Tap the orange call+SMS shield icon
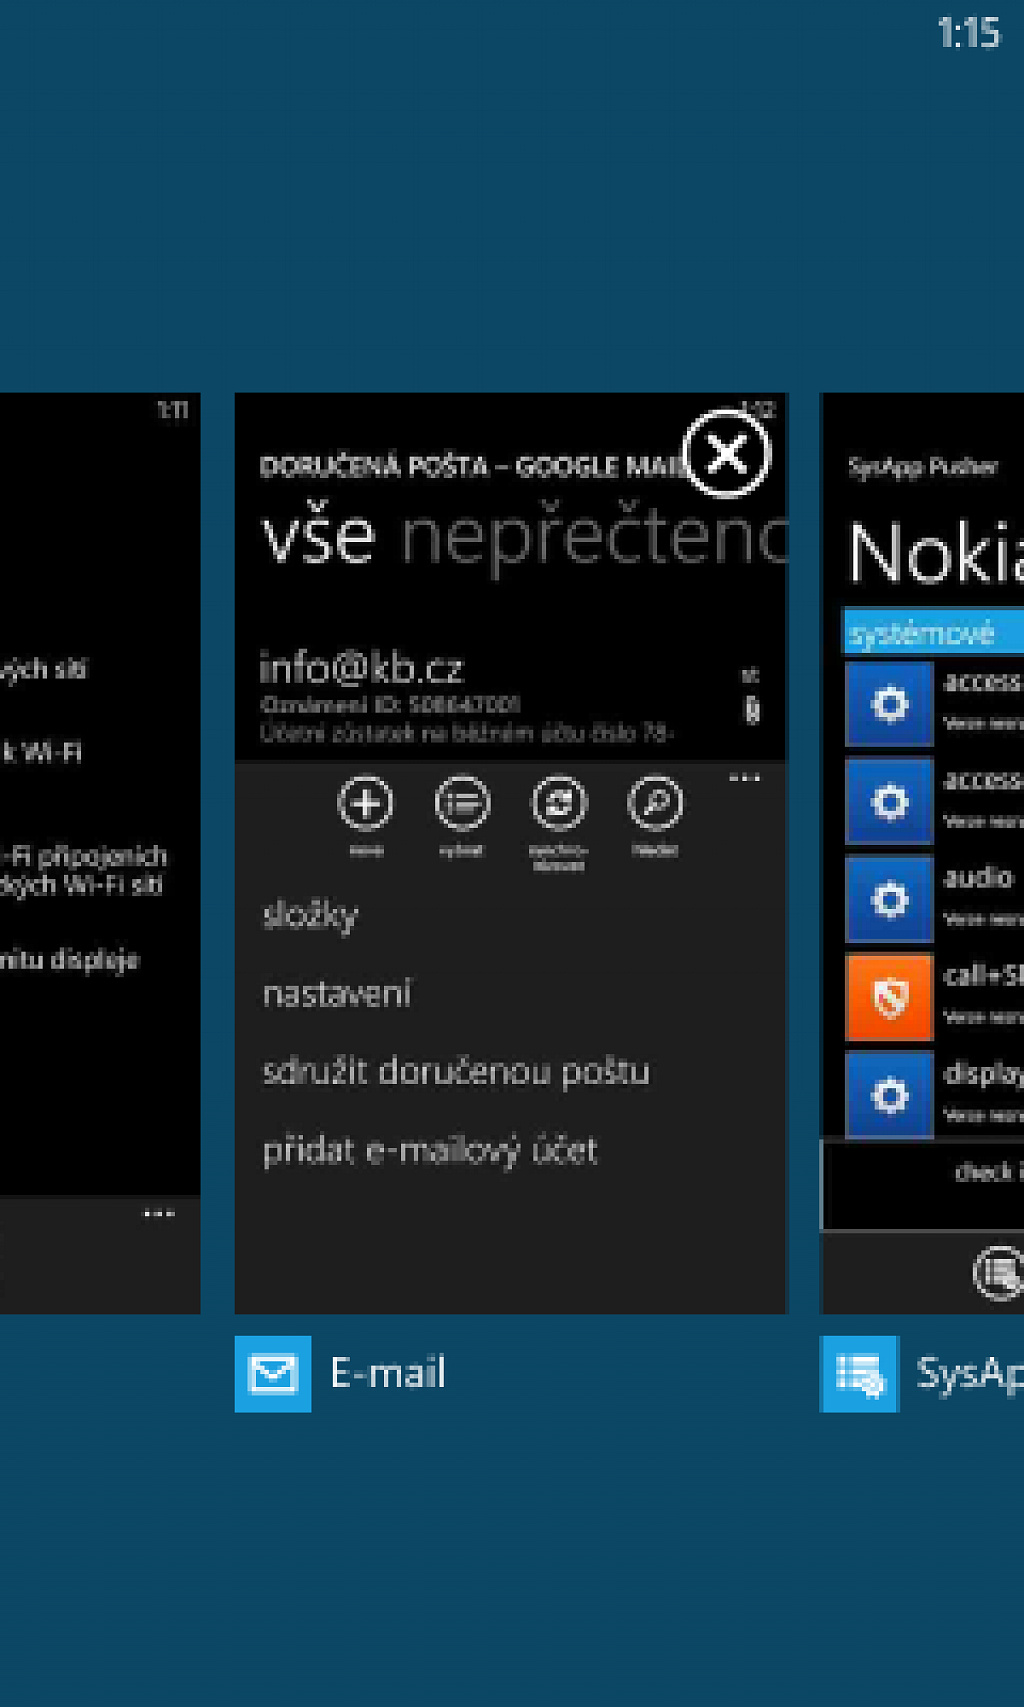The image size is (1024, 1707). point(889,998)
